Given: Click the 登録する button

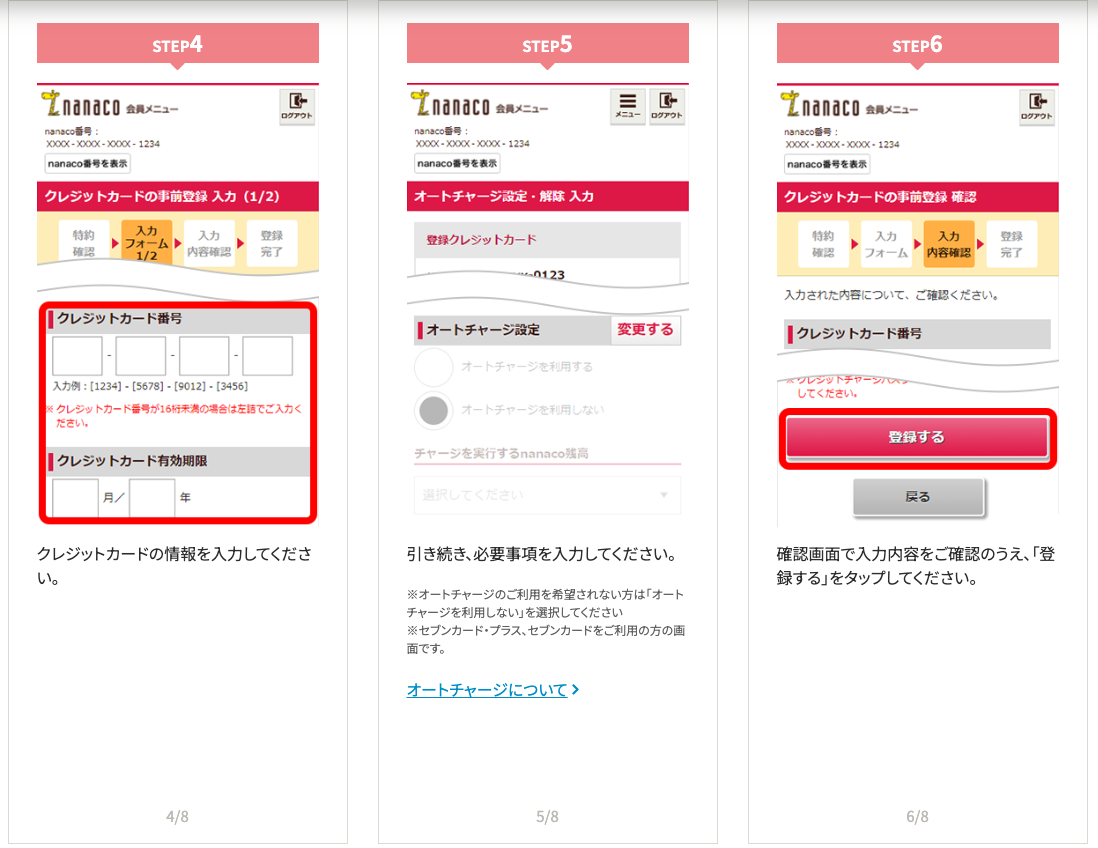Looking at the screenshot, I should click(917, 437).
